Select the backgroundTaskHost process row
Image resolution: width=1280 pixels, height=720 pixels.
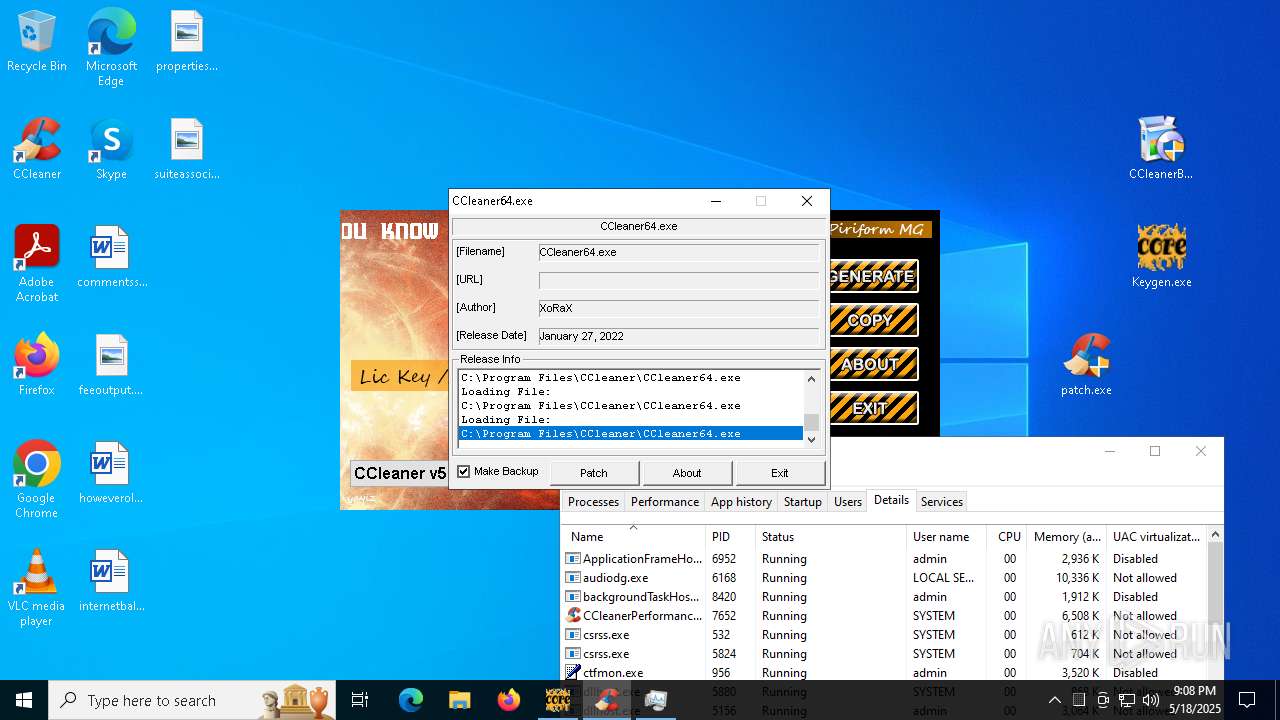(x=885, y=597)
